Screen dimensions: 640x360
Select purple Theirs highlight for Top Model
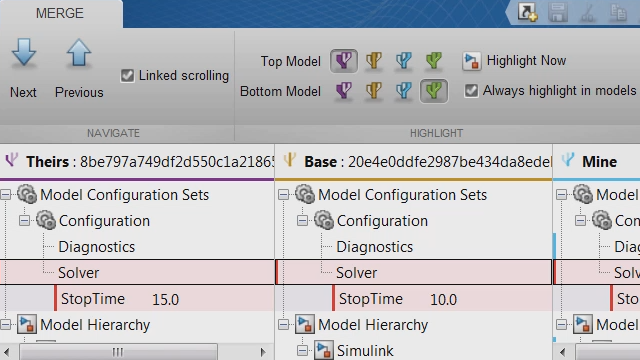coord(344,61)
